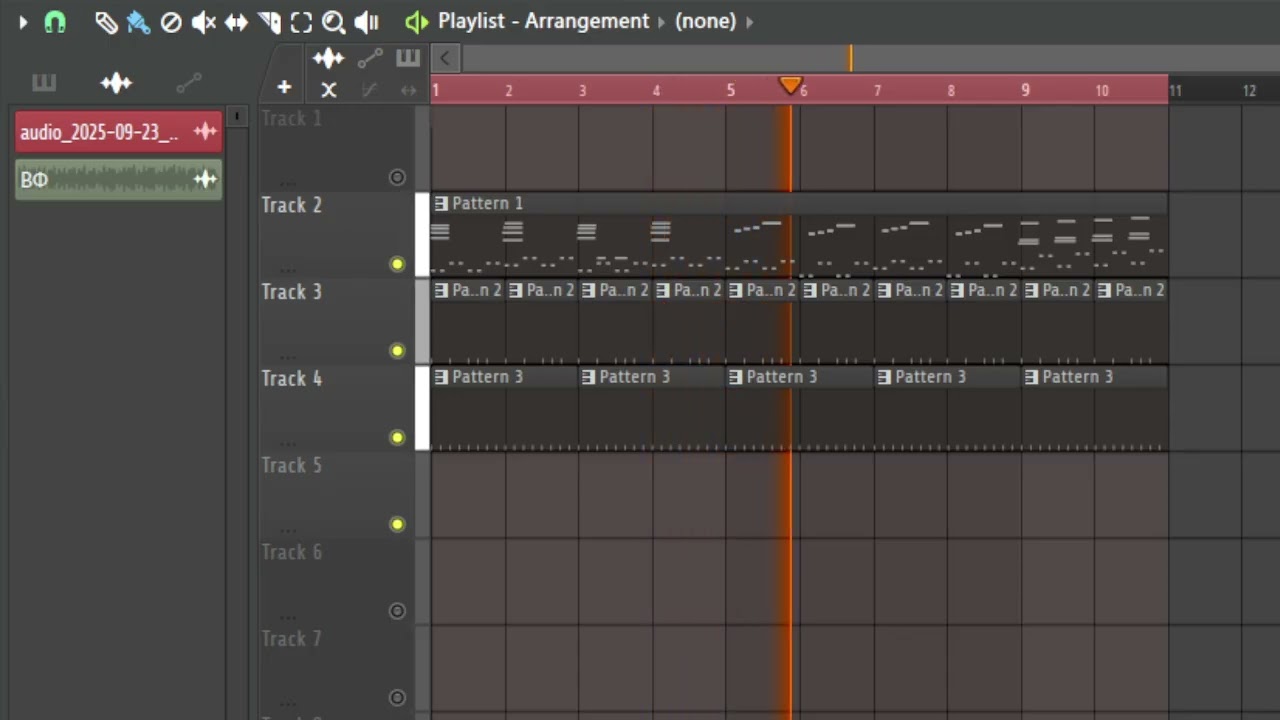Select the Delete tool

click(171, 22)
